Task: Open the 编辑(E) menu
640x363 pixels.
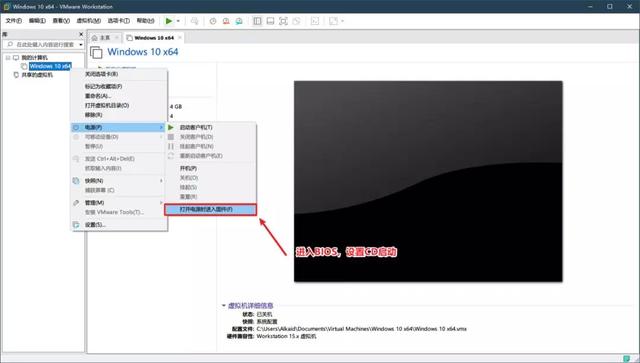Action: point(37,20)
